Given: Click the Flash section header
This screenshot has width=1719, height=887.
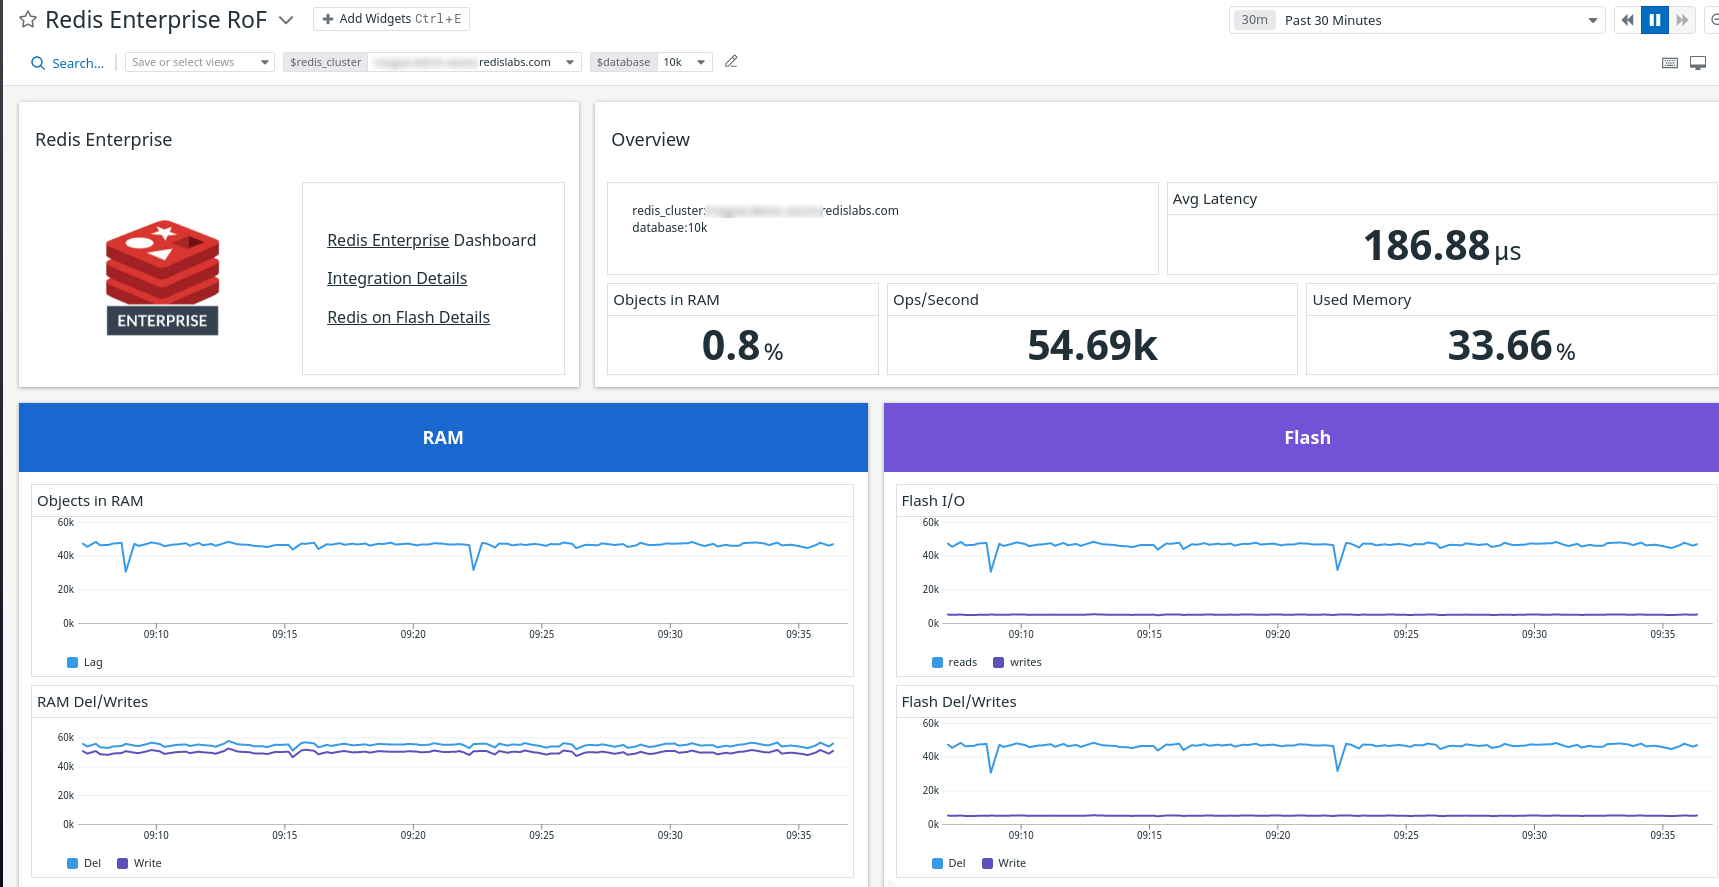Looking at the screenshot, I should (1301, 438).
